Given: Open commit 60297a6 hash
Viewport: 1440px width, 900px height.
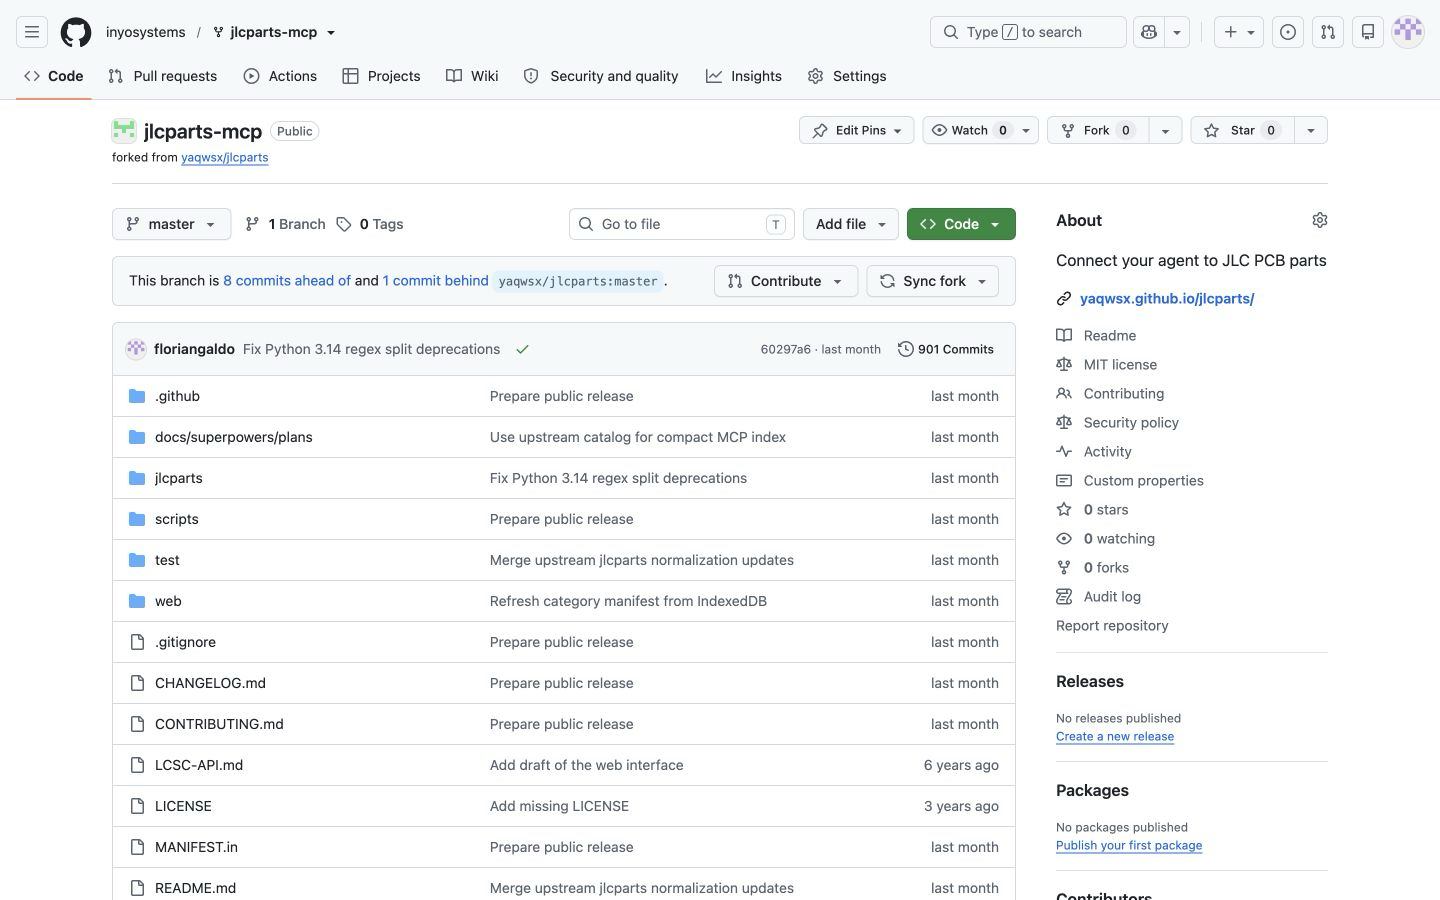Looking at the screenshot, I should (785, 349).
